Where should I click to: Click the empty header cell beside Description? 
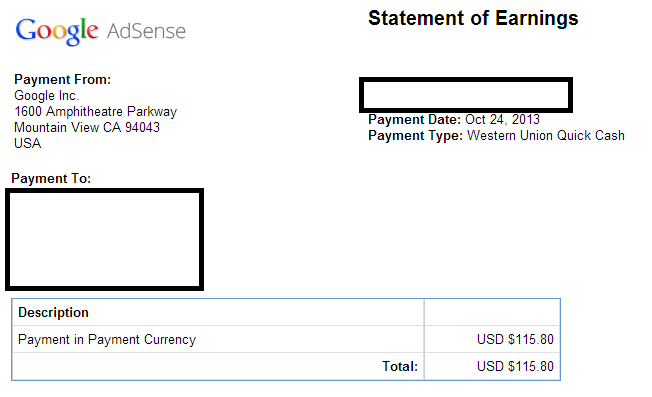click(x=492, y=312)
